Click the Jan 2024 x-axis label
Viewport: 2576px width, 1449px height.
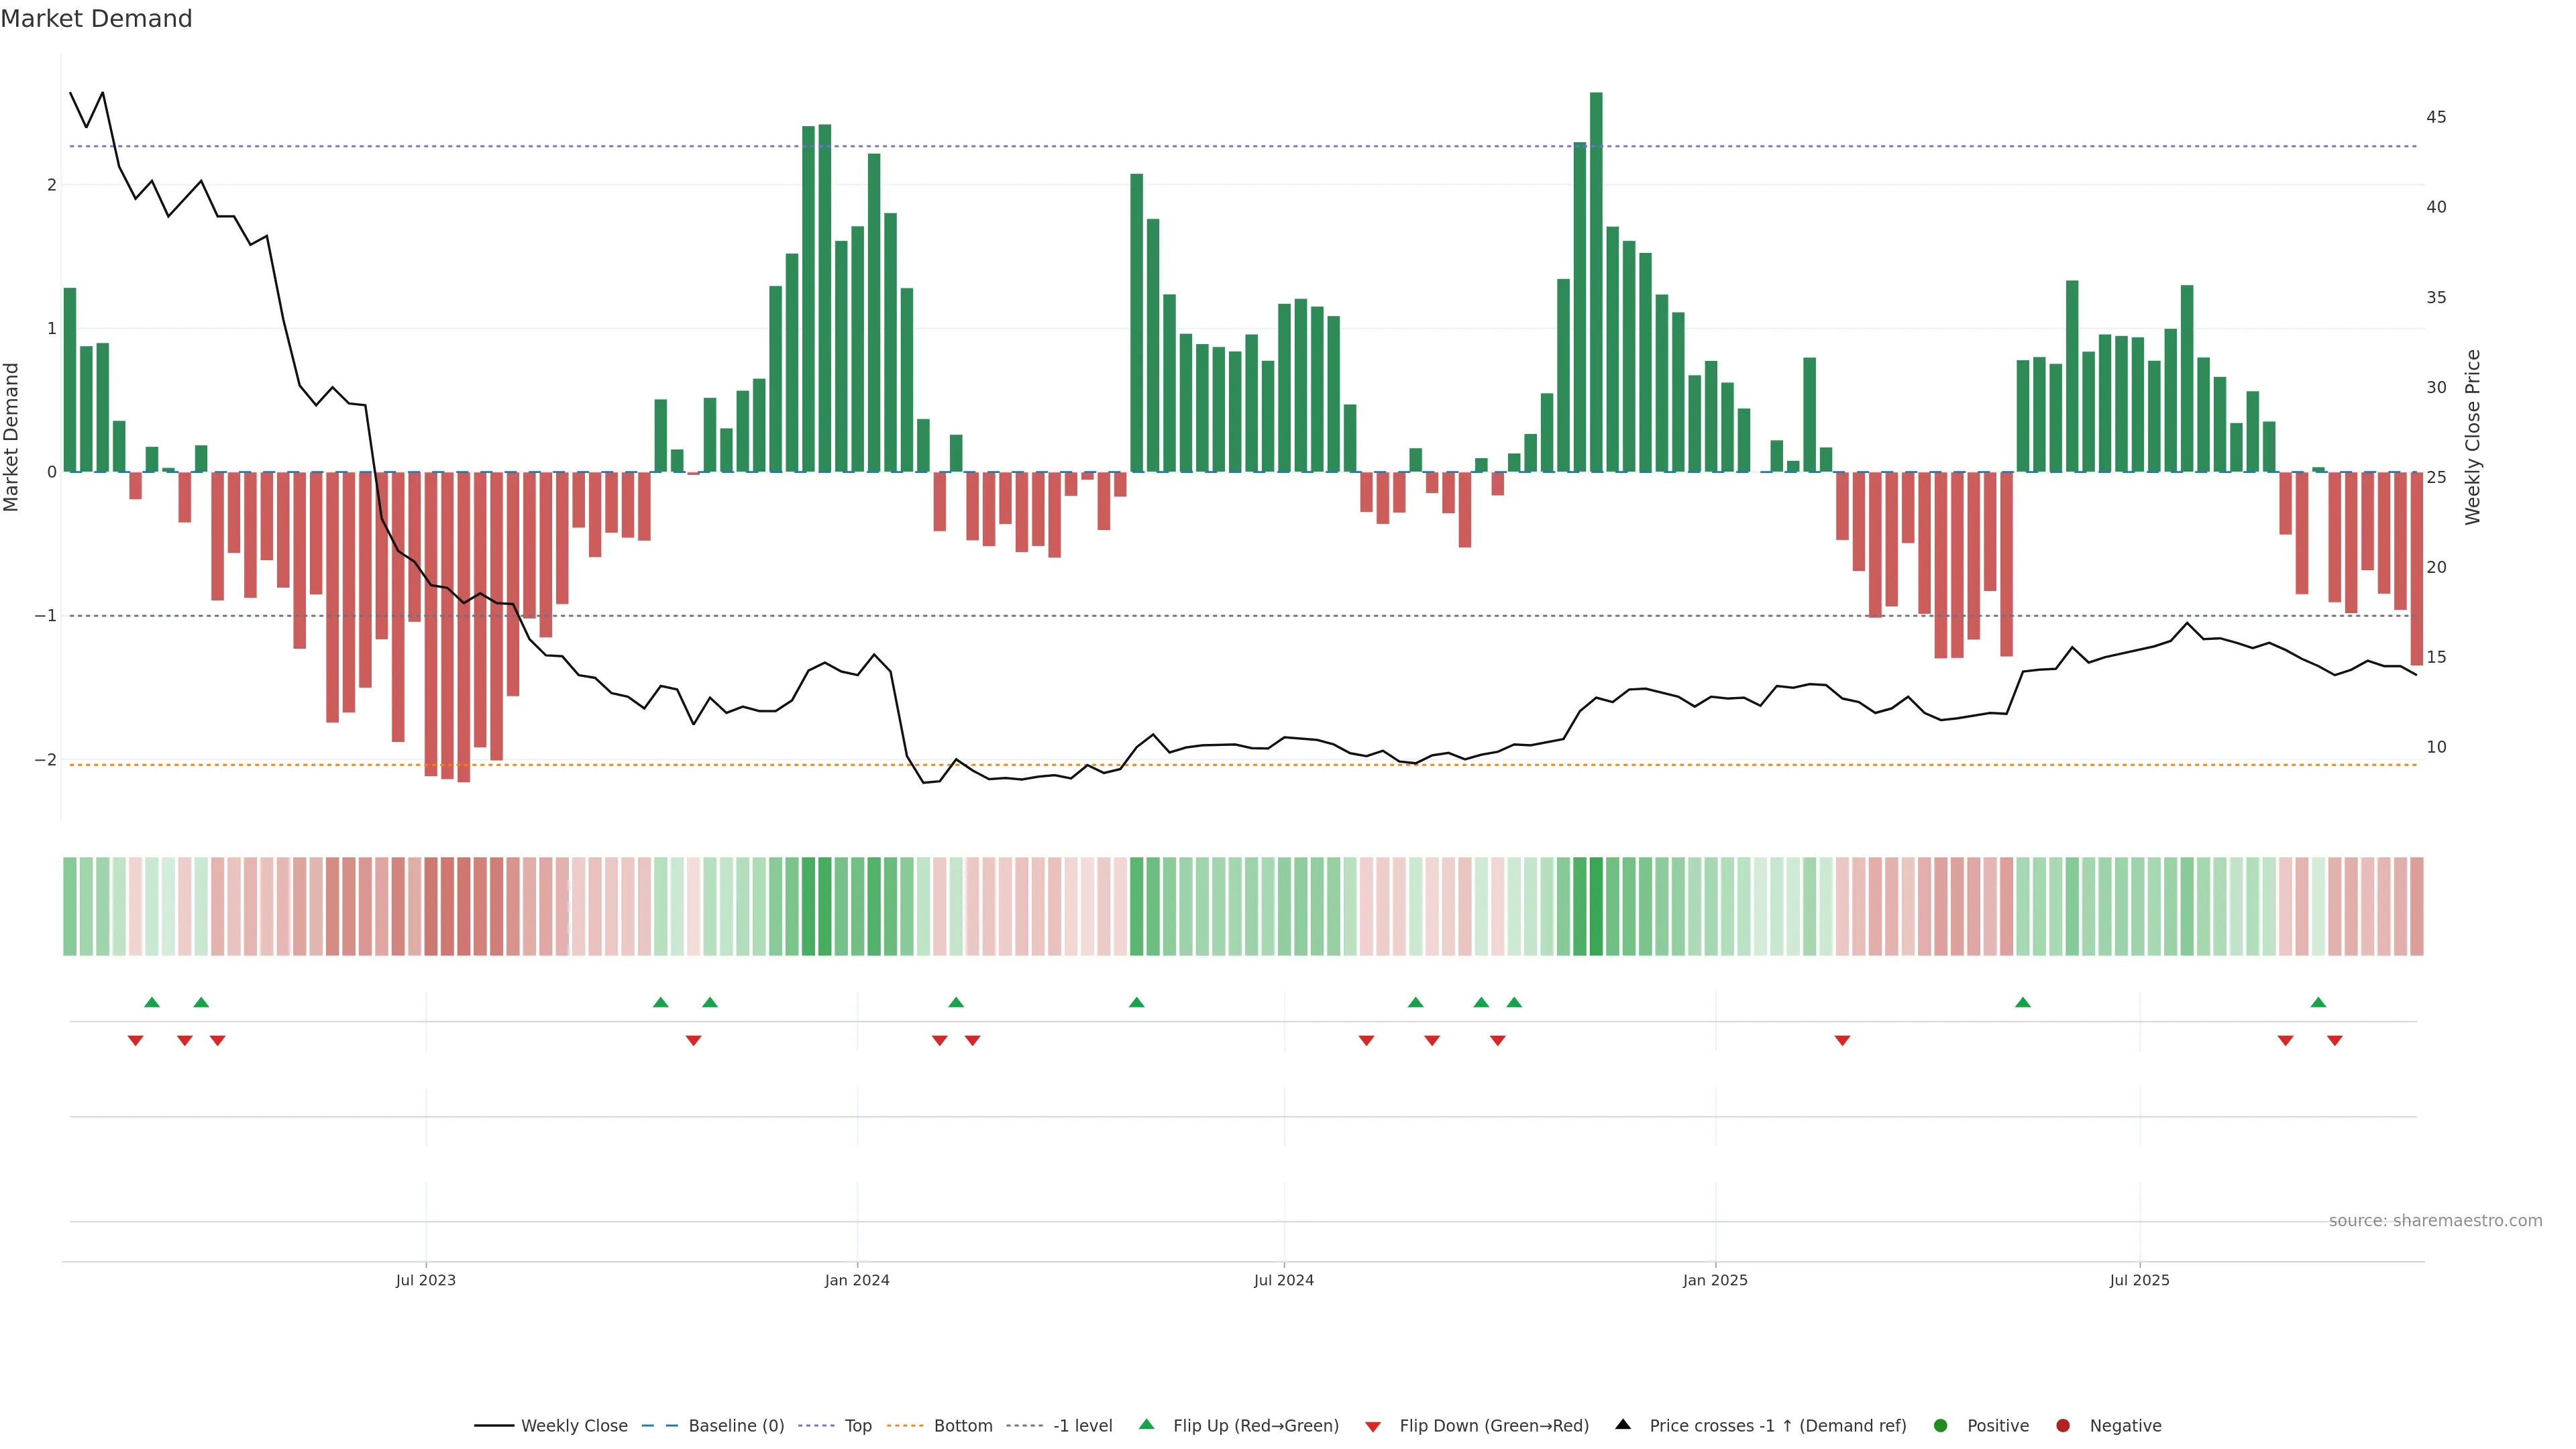coord(857,1280)
